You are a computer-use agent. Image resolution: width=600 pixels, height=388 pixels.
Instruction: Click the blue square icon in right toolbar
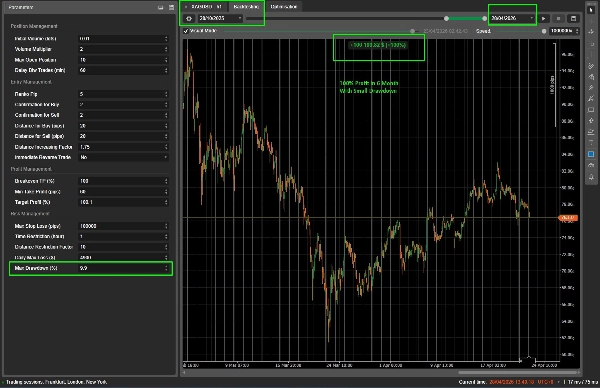click(x=591, y=154)
